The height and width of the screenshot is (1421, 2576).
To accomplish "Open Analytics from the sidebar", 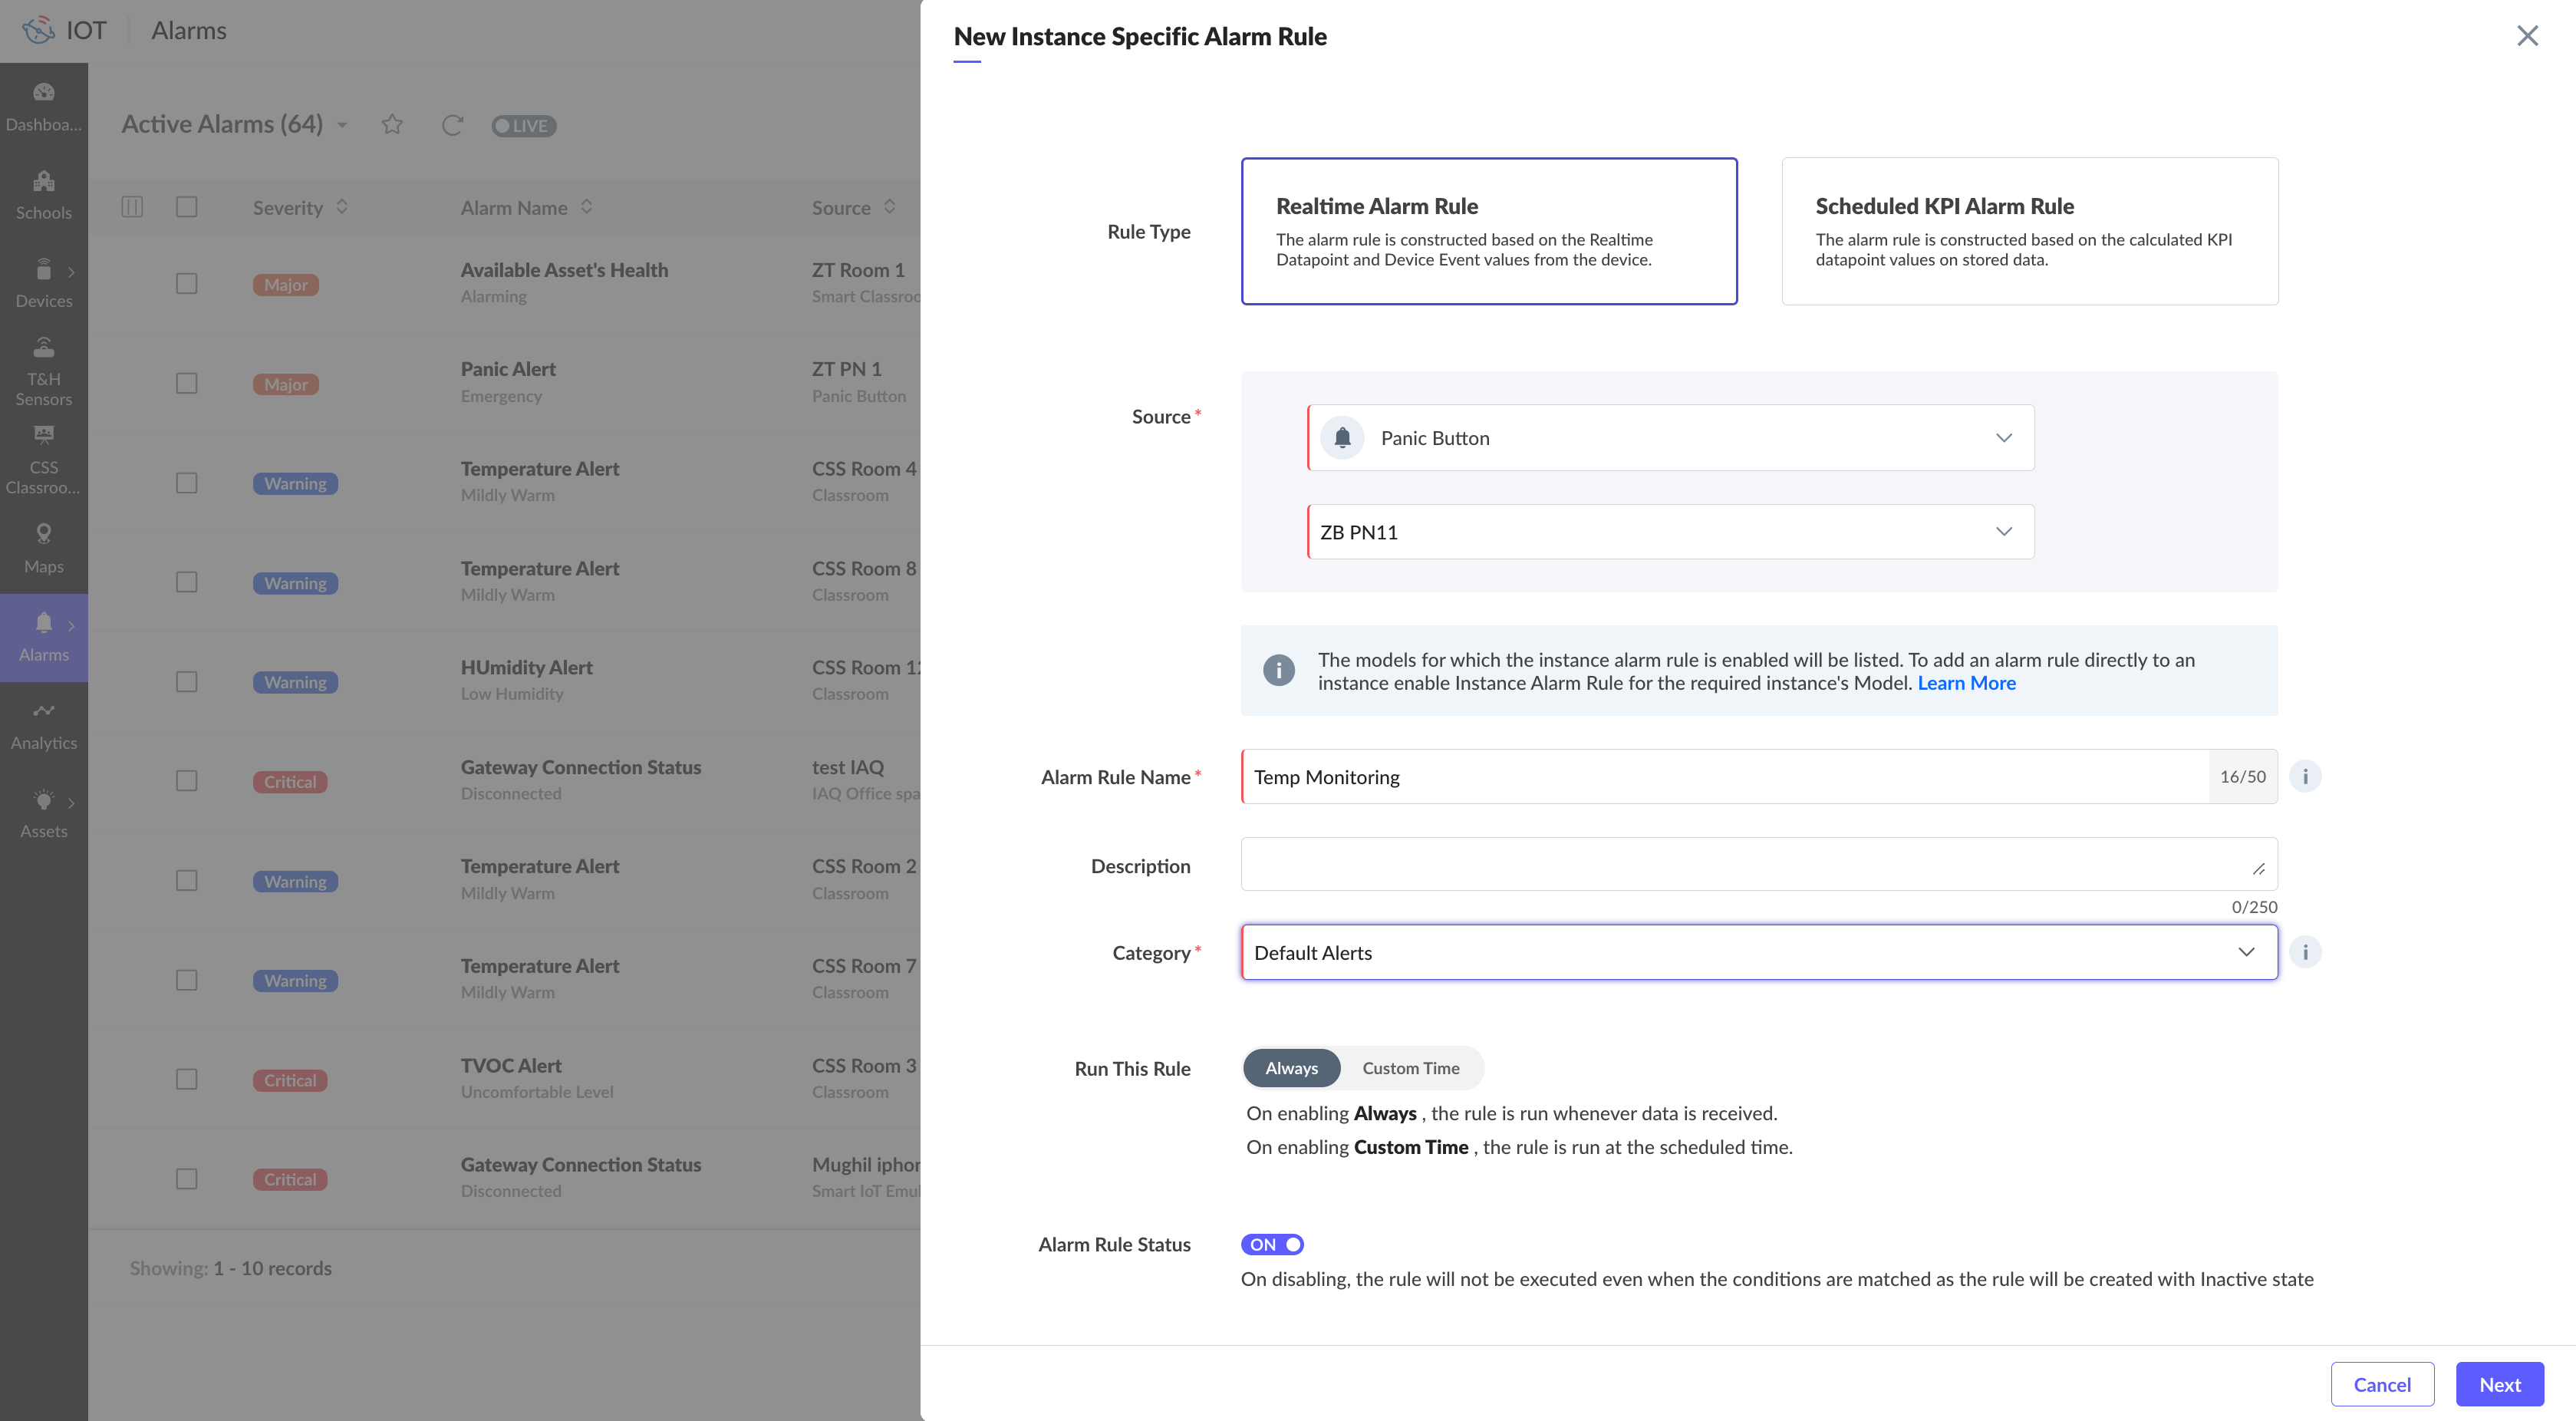I will [43, 725].
